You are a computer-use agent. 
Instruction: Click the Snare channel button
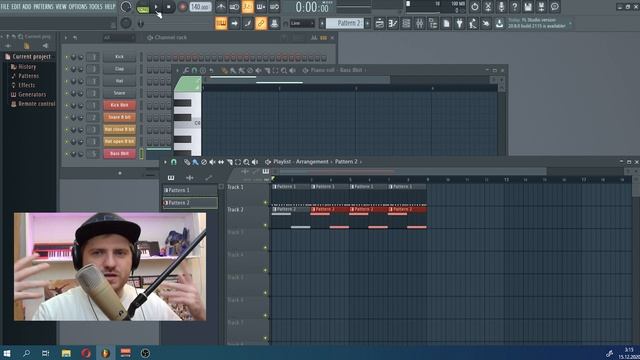coord(119,93)
